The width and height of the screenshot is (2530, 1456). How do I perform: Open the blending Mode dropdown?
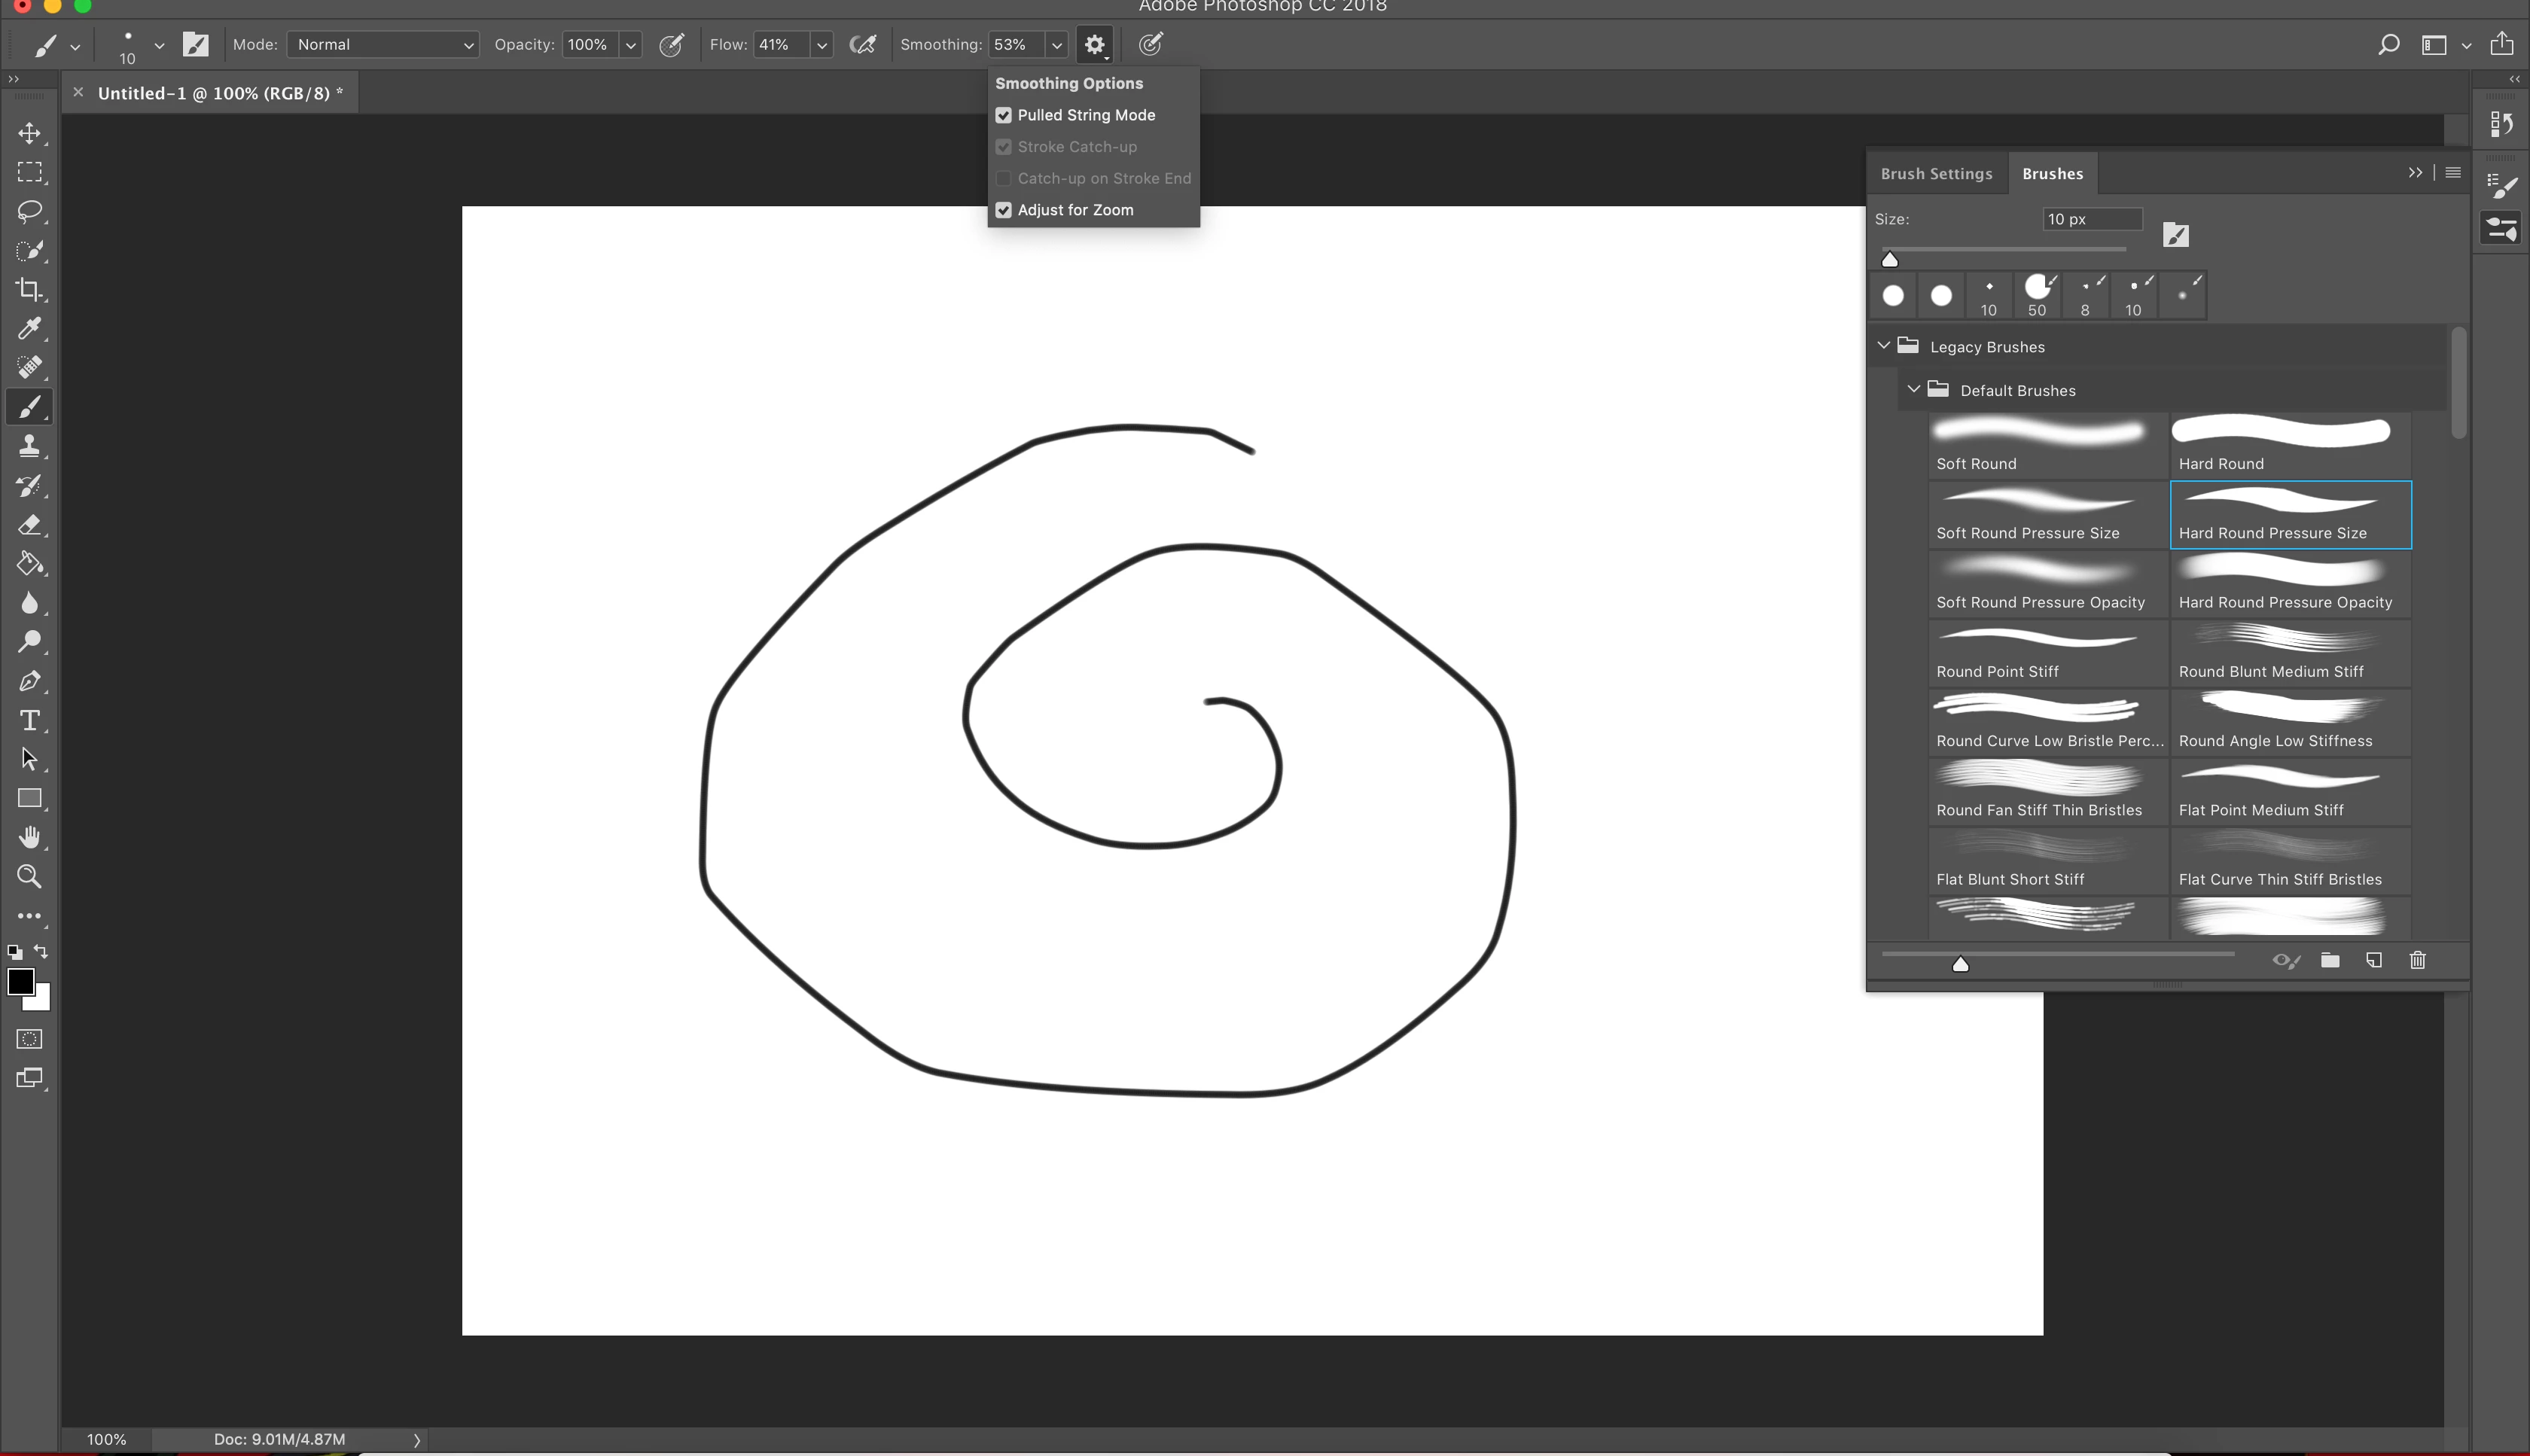pyautogui.click(x=382, y=45)
